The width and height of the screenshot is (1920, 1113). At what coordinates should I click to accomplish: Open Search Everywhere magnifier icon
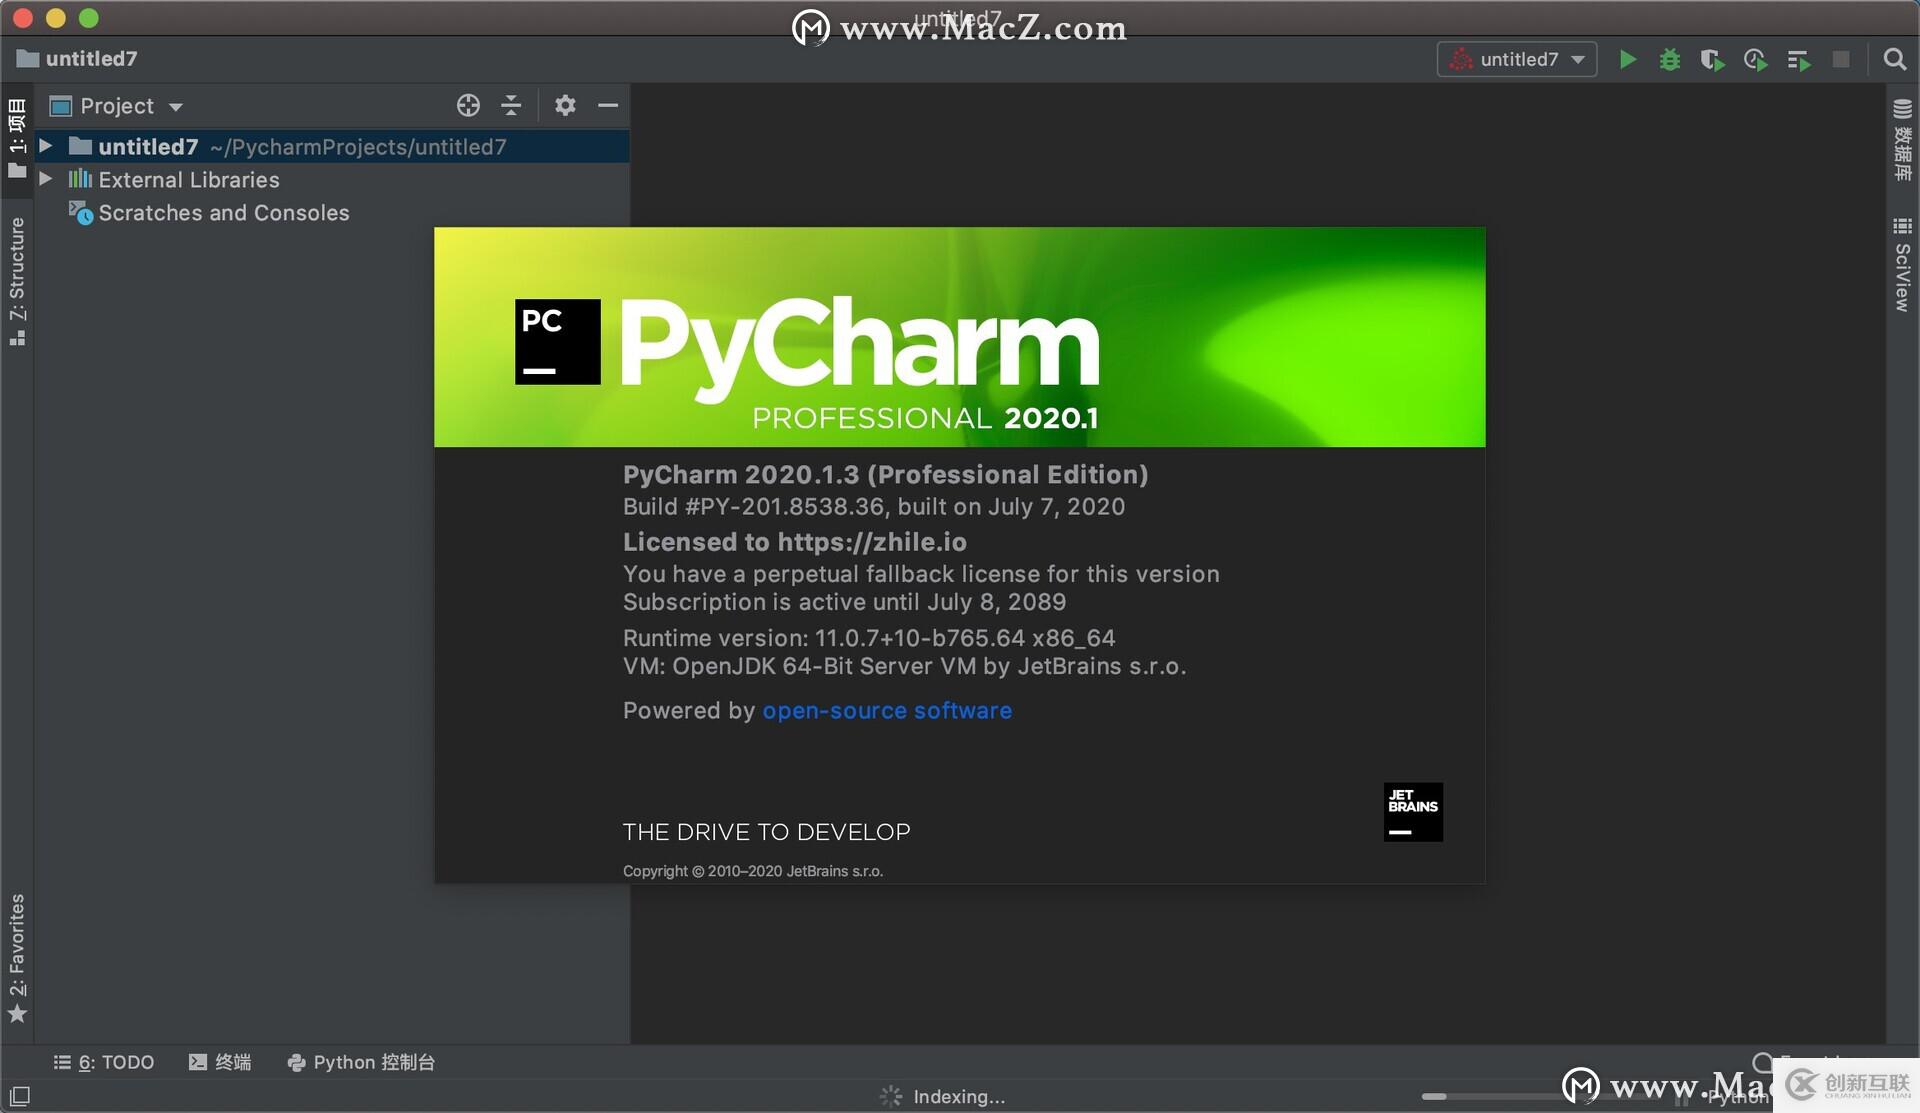point(1894,60)
